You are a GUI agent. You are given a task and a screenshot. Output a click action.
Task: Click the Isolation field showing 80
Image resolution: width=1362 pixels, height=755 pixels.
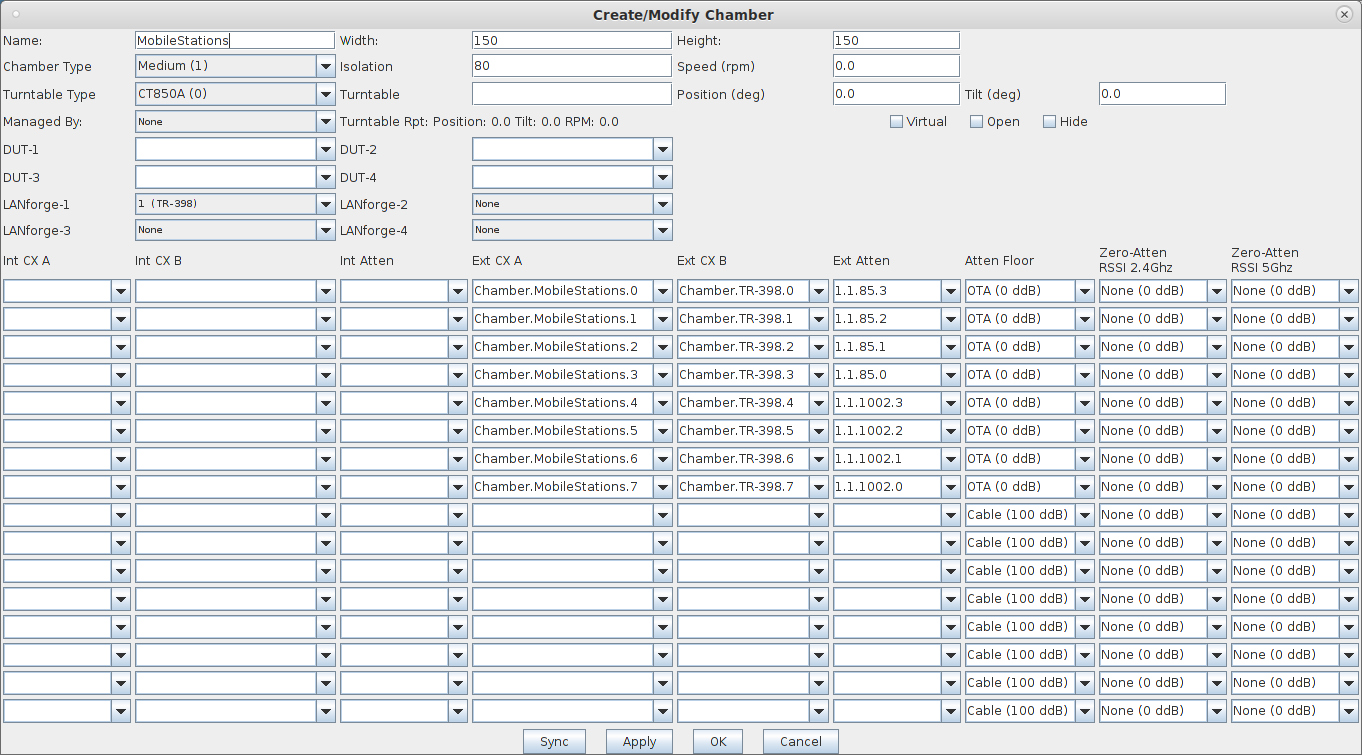click(x=572, y=66)
